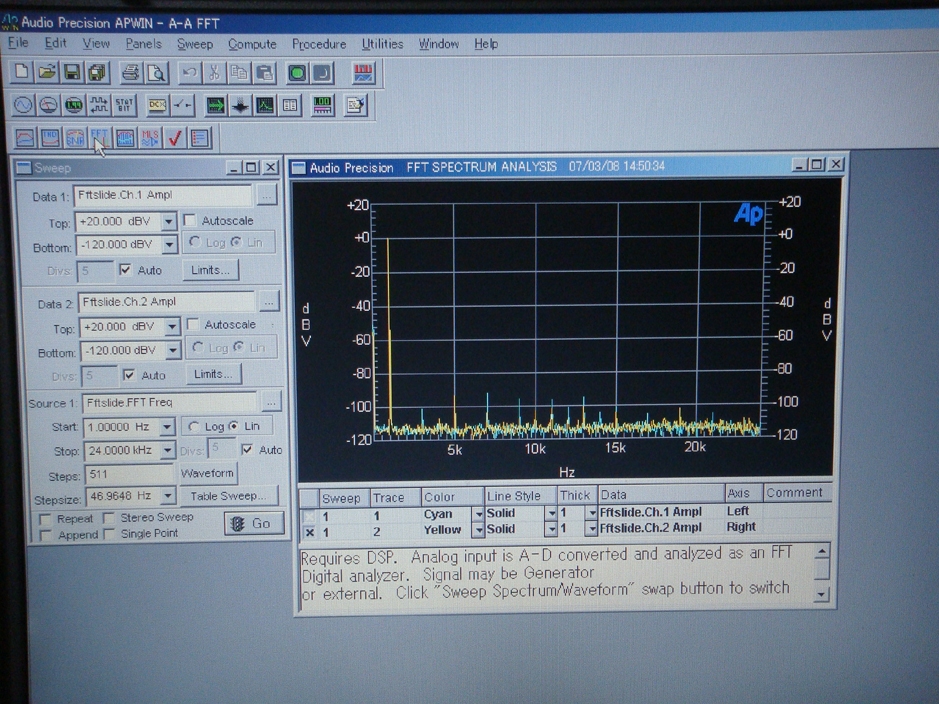This screenshot has width=939, height=704.
Task: Enable the Repeat checkbox
Action: tap(45, 518)
